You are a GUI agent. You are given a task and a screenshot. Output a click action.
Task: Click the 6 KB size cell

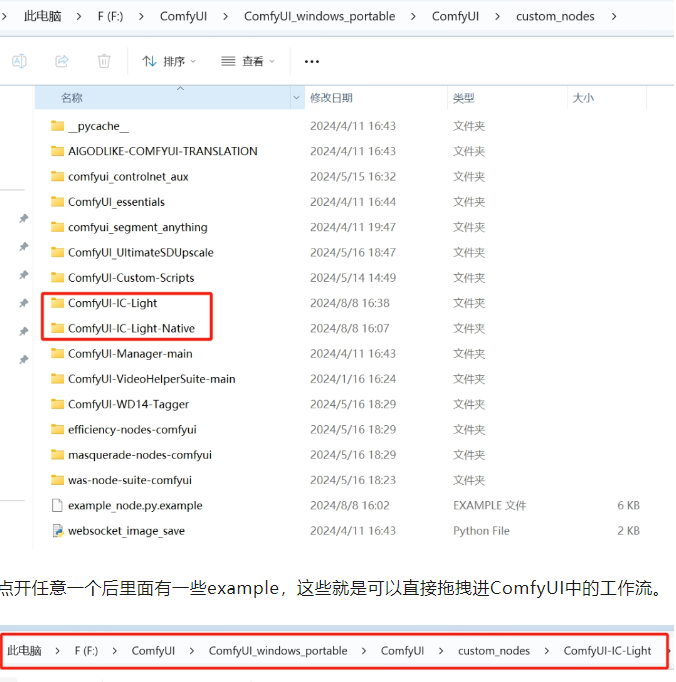pos(628,505)
